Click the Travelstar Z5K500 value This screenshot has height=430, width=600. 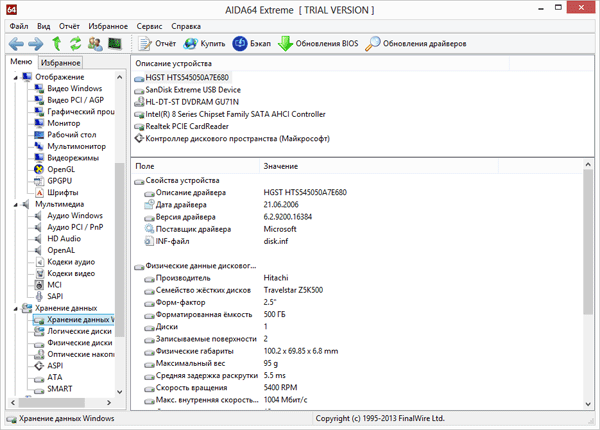293,290
